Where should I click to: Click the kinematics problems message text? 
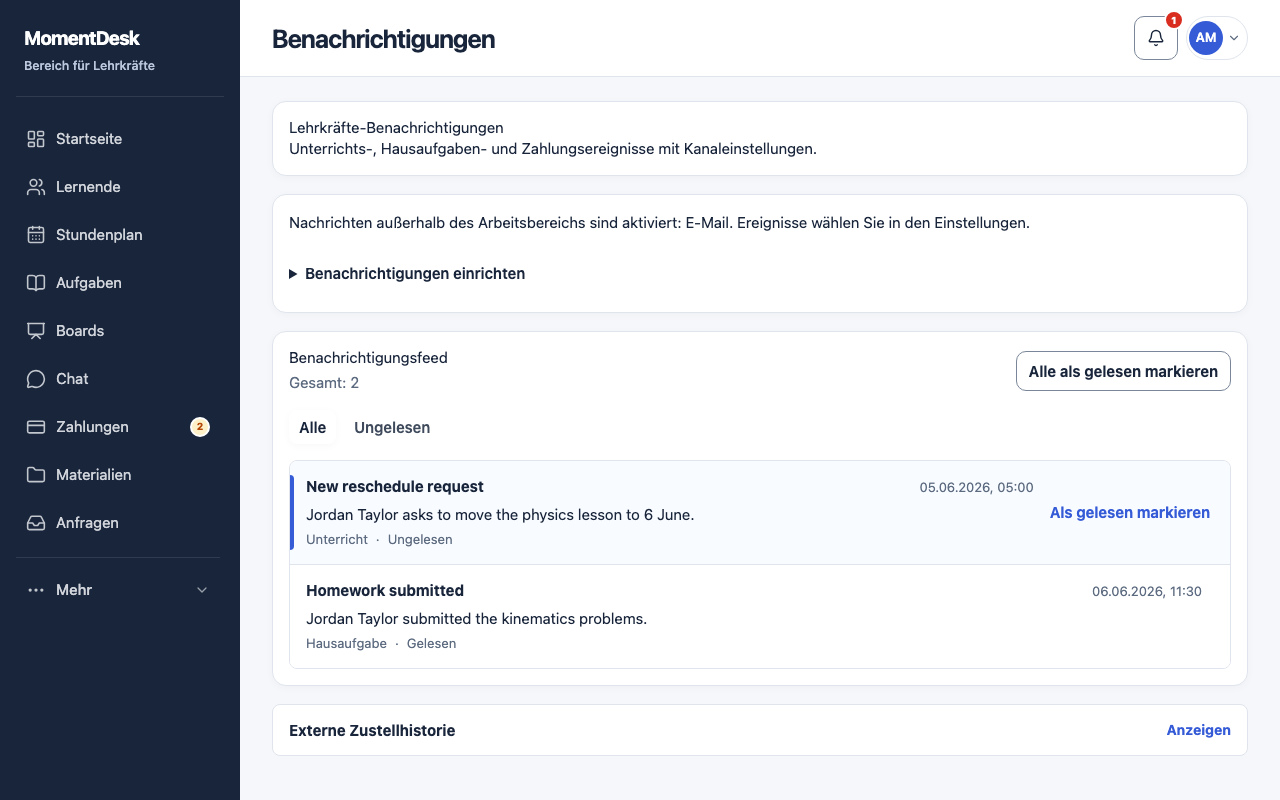click(476, 619)
